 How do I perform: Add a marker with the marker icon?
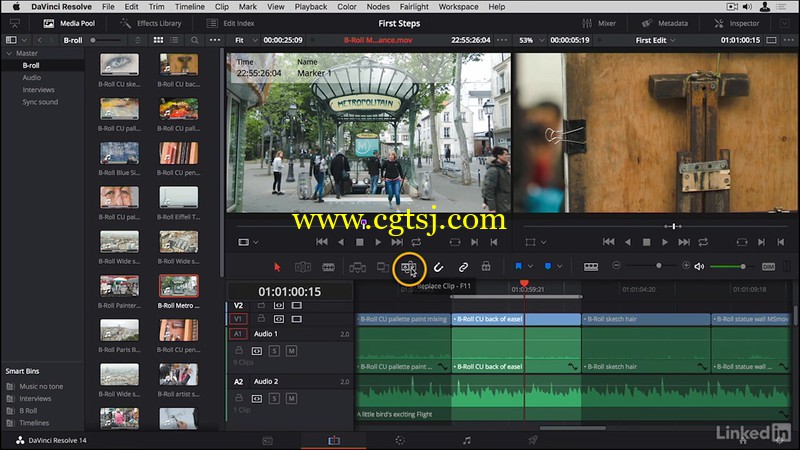click(x=548, y=266)
